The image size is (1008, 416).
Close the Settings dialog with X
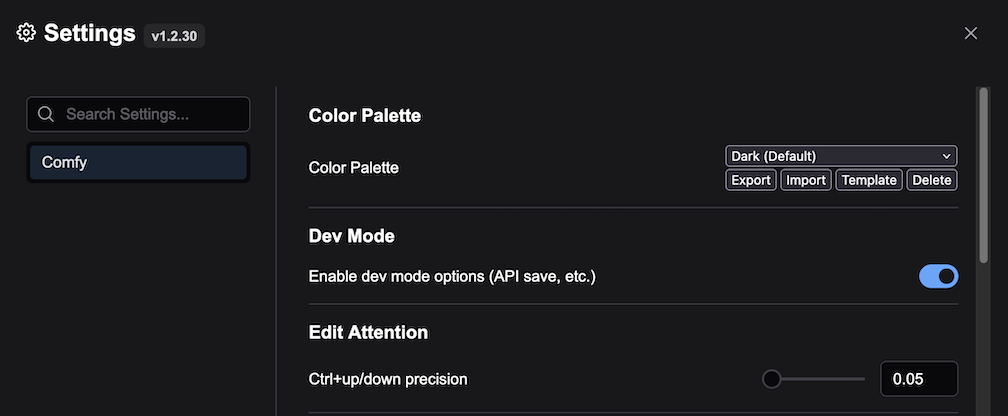point(970,33)
